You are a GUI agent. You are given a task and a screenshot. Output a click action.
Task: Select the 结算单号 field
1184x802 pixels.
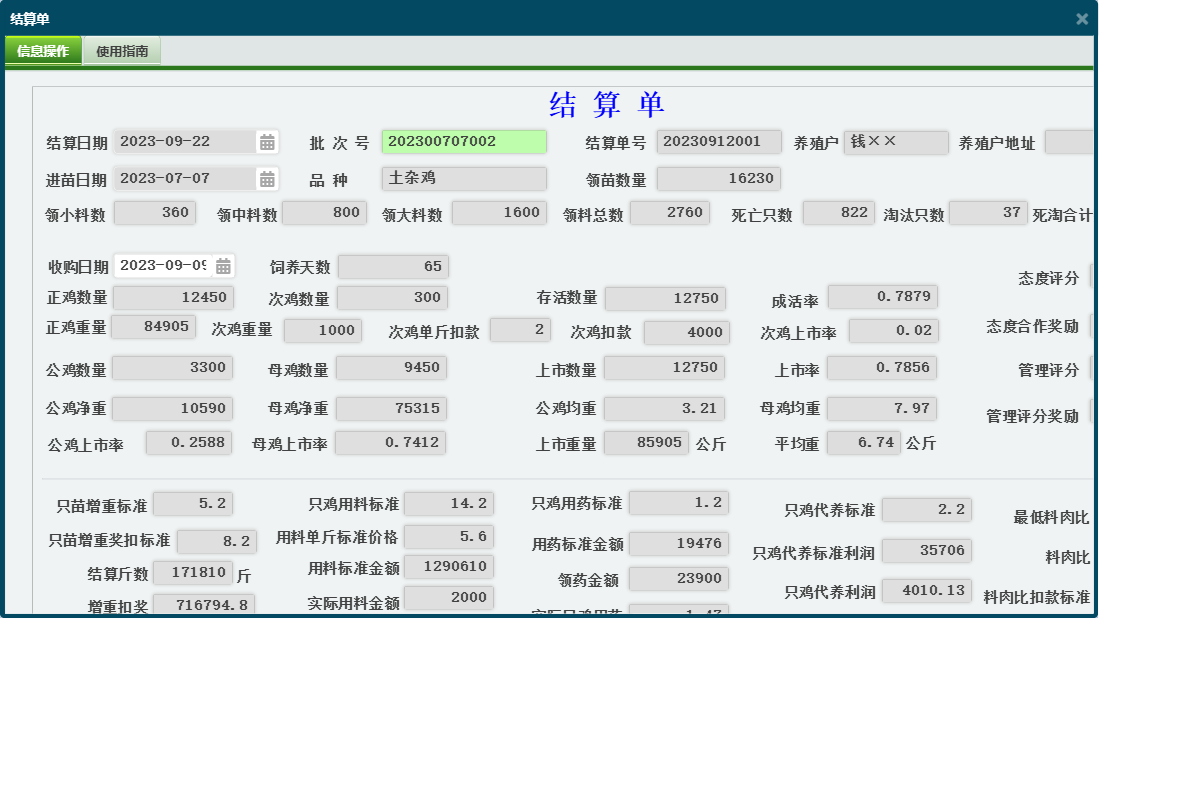[x=719, y=141]
